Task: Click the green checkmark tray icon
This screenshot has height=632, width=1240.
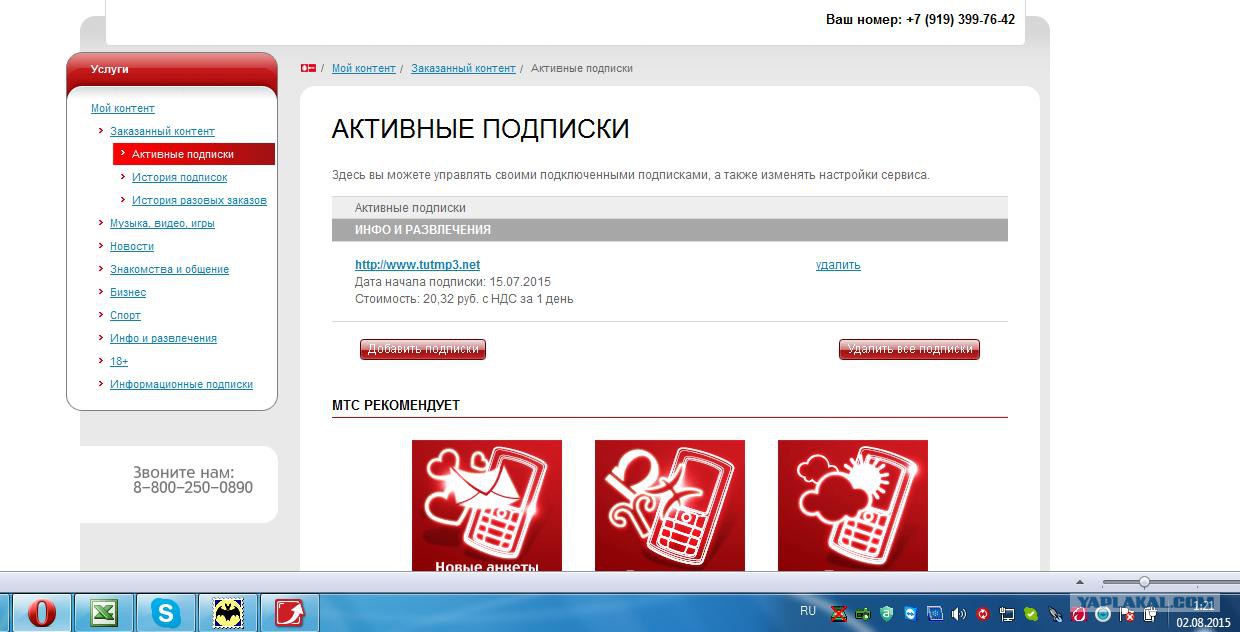Action: [x=1030, y=614]
